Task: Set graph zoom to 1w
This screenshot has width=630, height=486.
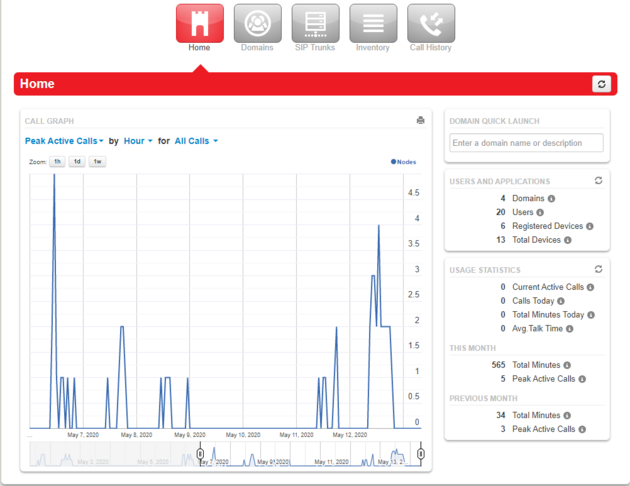Action: tap(97, 161)
